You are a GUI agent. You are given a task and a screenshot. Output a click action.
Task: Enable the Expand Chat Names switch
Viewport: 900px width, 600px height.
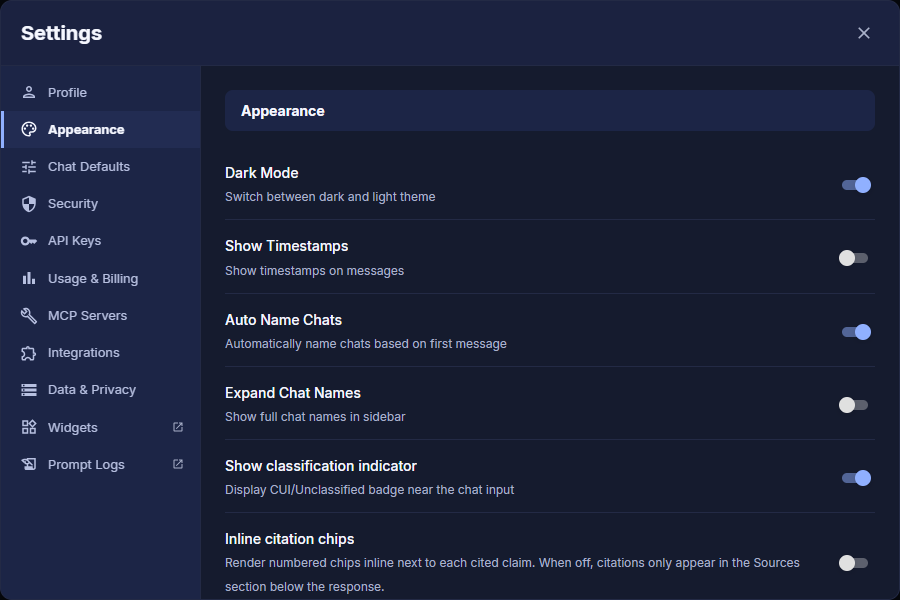[854, 405]
